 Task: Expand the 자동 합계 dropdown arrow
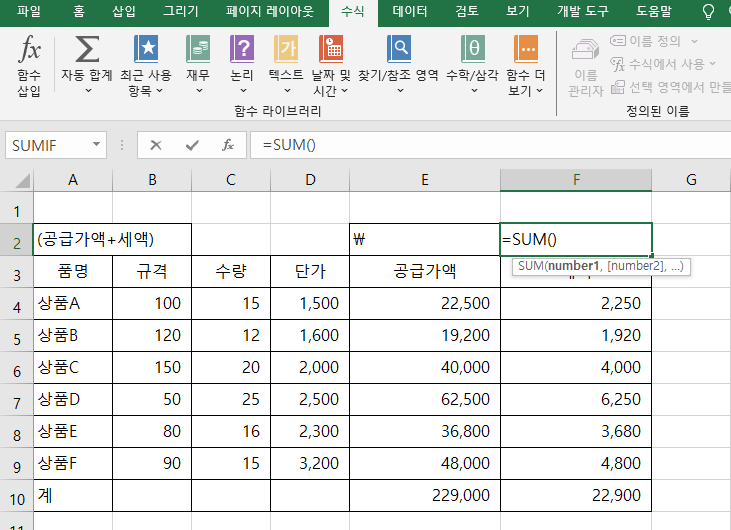click(x=88, y=90)
